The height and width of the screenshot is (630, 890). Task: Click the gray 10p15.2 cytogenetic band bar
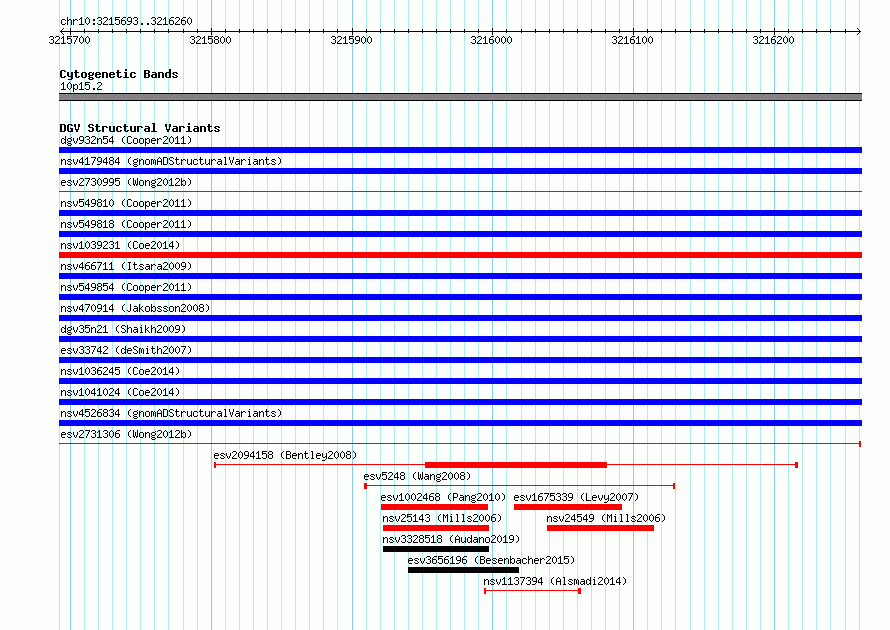point(460,97)
